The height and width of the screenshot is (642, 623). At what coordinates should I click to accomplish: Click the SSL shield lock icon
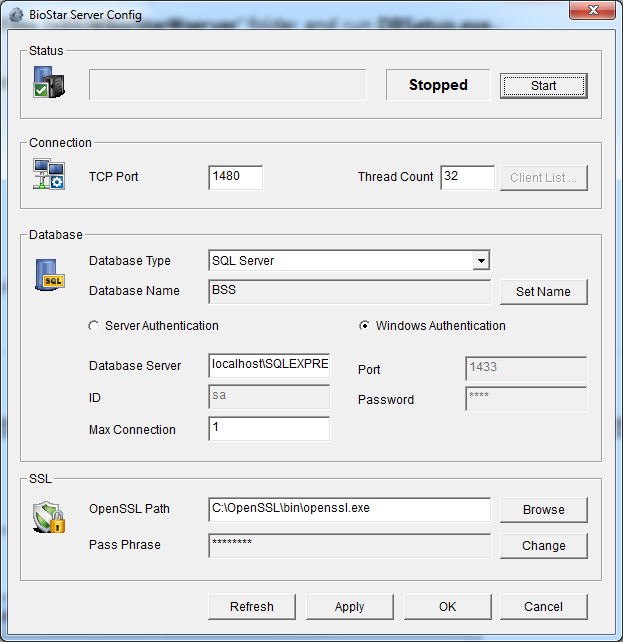(x=49, y=515)
